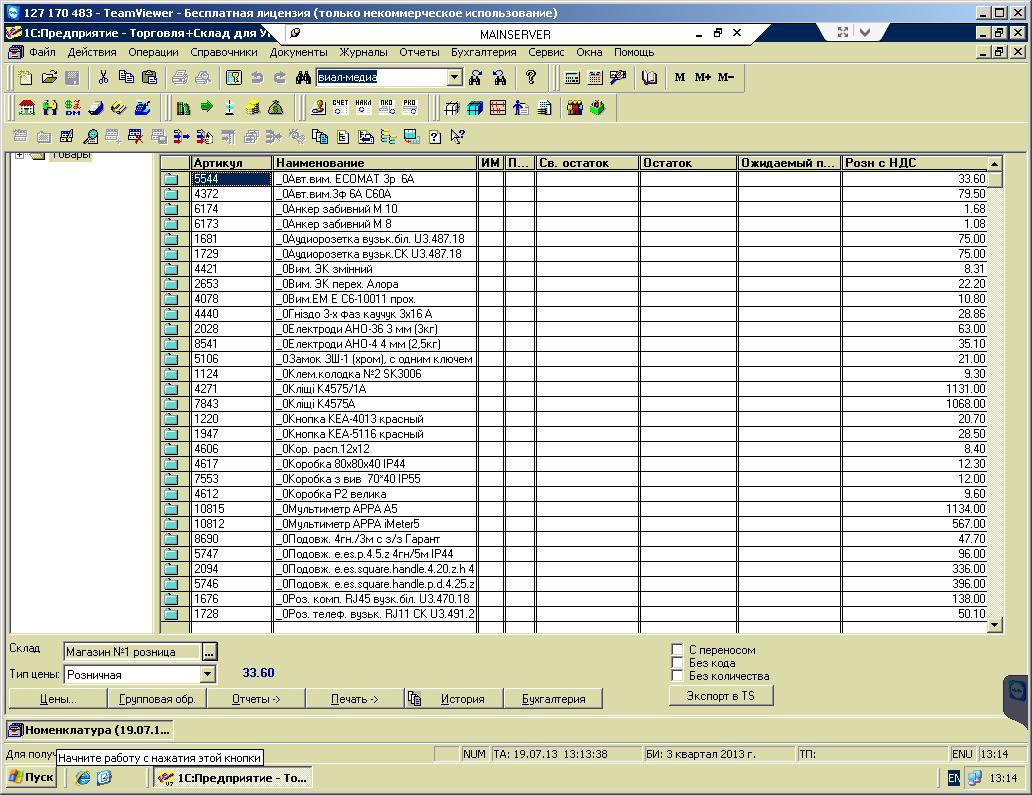The image size is (1032, 795).
Task: Click the scissors Cut icon
Action: click(x=103, y=78)
